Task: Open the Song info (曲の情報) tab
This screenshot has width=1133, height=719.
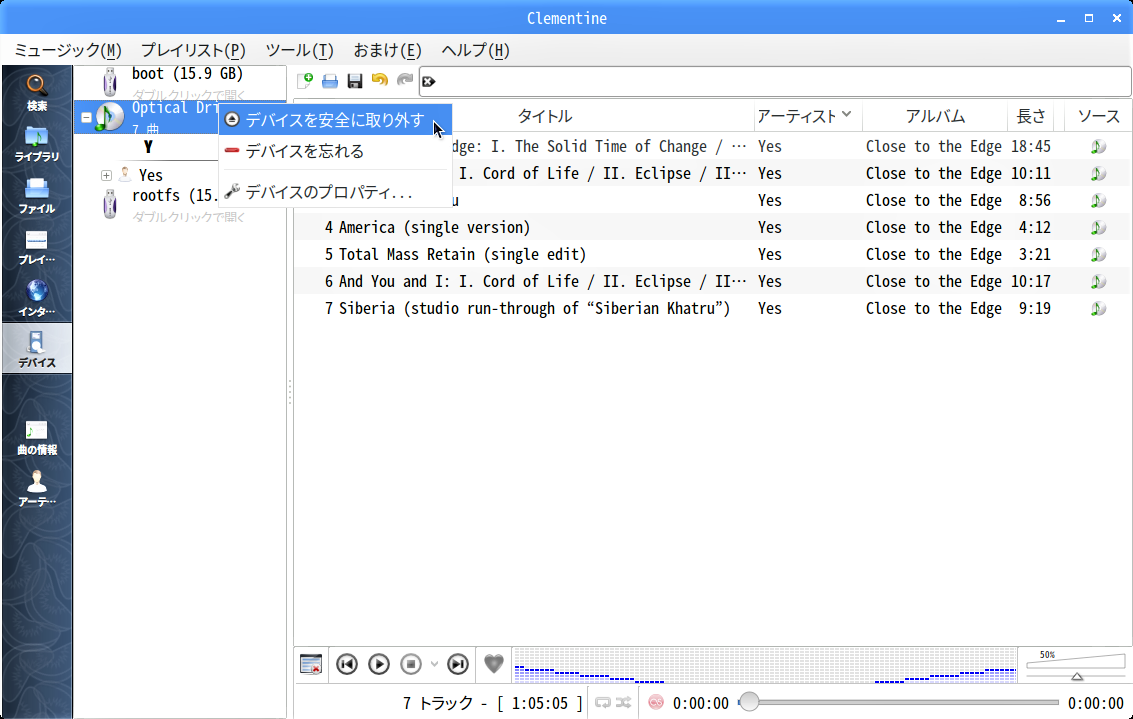Action: [x=37, y=437]
